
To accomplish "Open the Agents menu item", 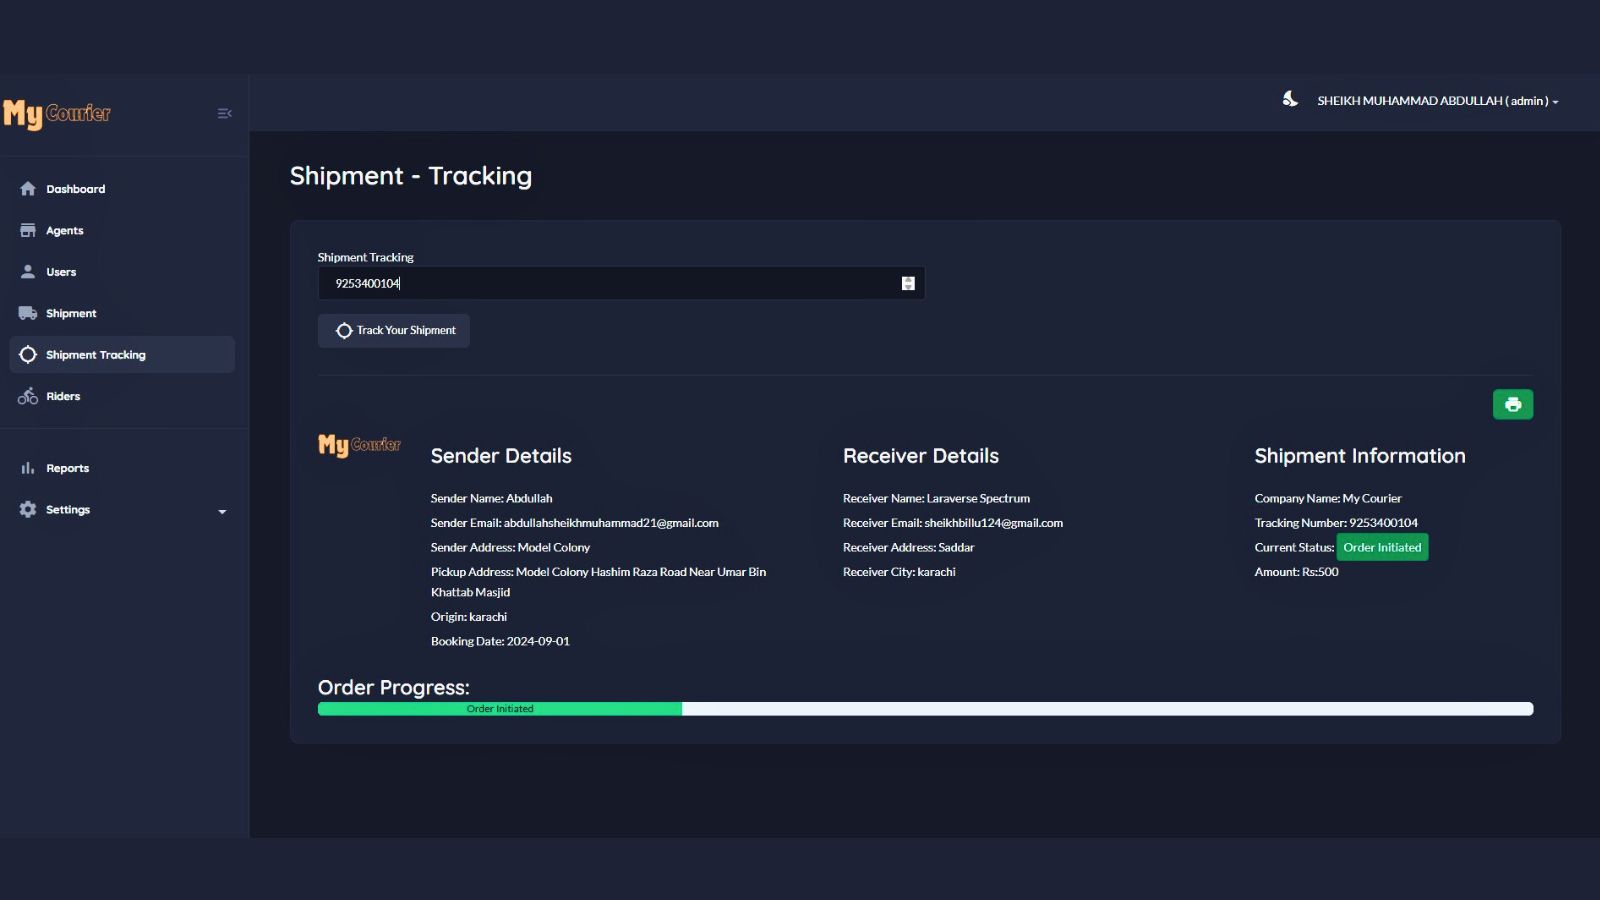I will click(x=122, y=230).
